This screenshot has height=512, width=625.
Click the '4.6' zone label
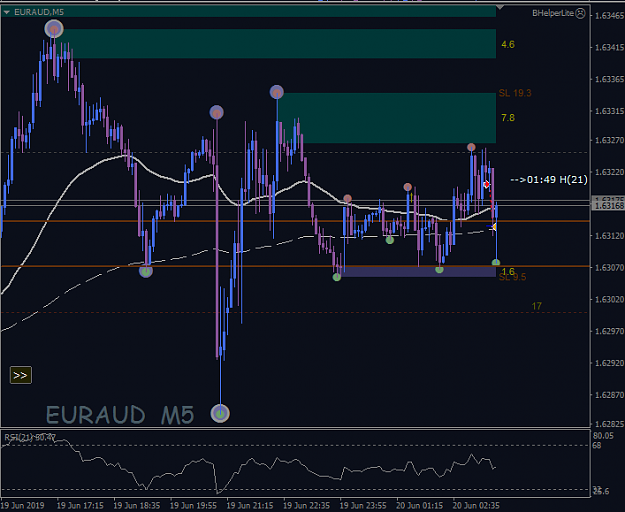(508, 44)
